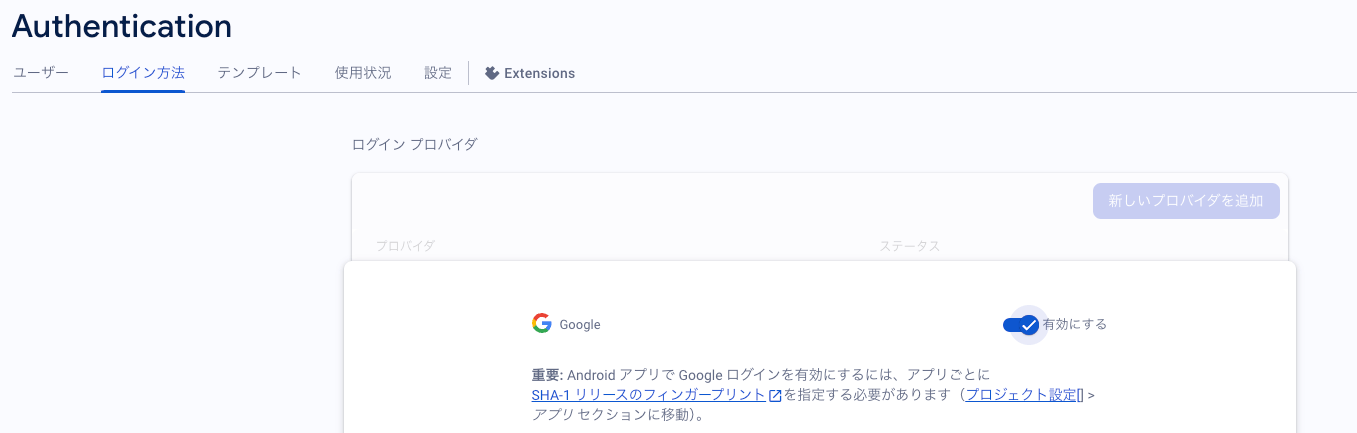Click the 有効にする toggle label
The height and width of the screenshot is (433, 1357).
1074,324
